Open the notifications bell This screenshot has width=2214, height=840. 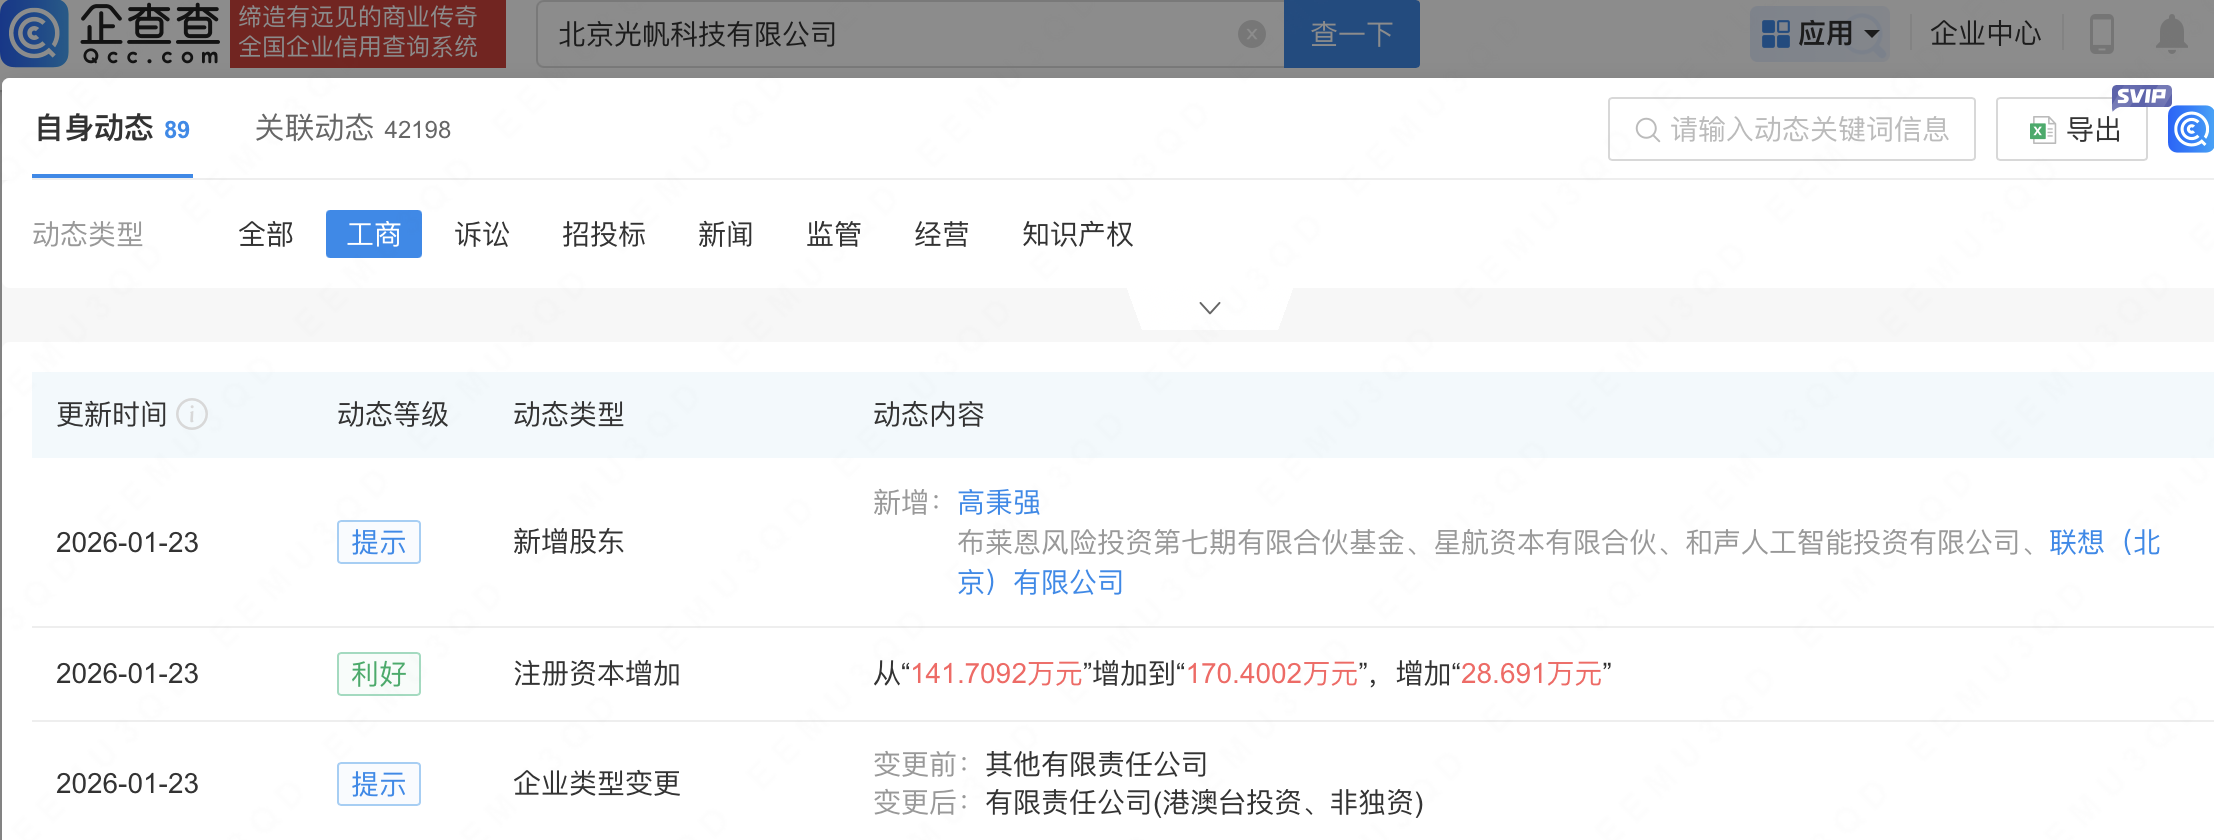point(2171,34)
